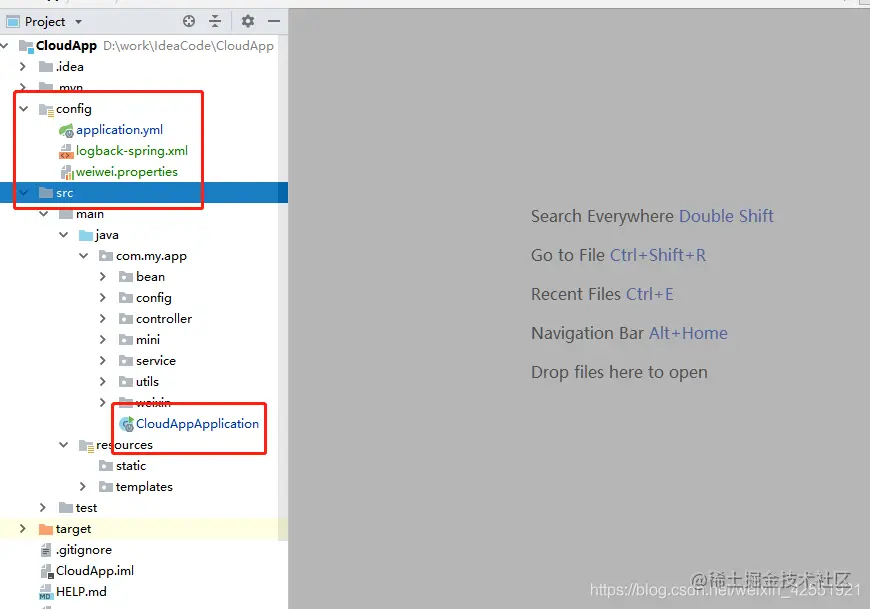Screen dimensions: 870x609
Task: Select the mini package label
Action: [x=148, y=339]
